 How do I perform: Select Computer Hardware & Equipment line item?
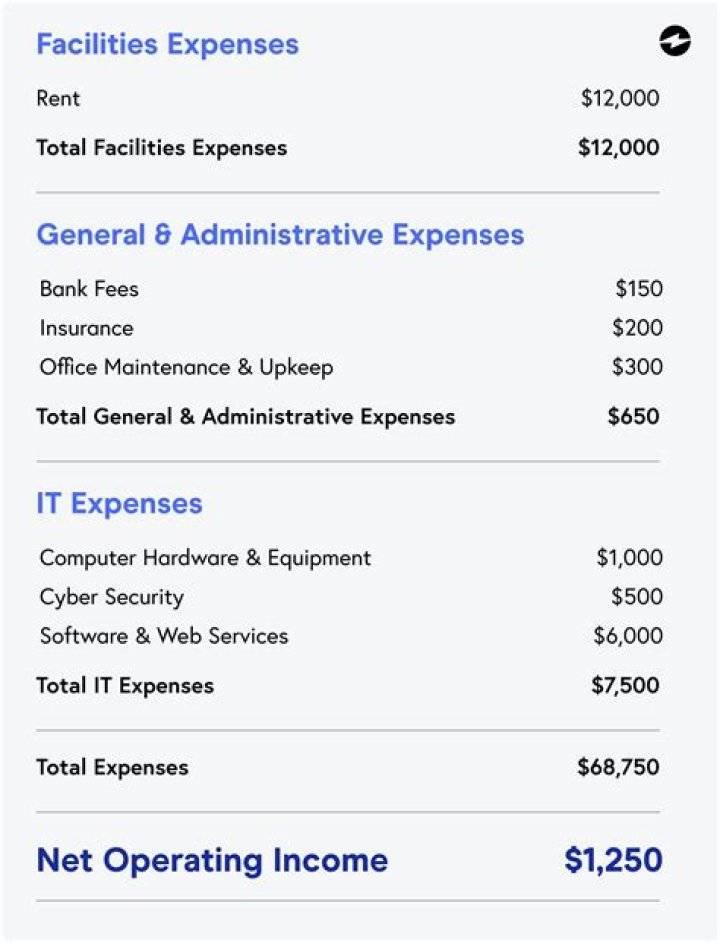[205, 558]
